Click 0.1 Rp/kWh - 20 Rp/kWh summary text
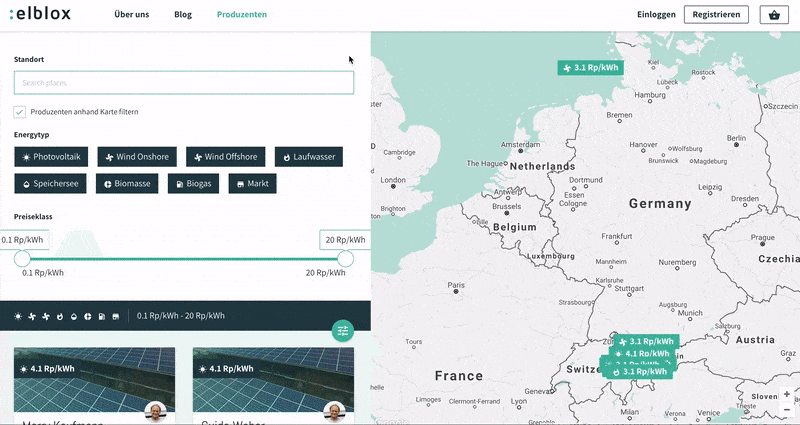Image resolution: width=800 pixels, height=425 pixels. 181,316
